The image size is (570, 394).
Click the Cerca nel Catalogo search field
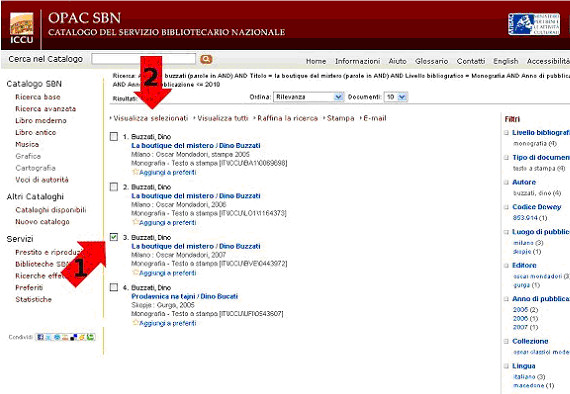pyautogui.click(x=144, y=59)
